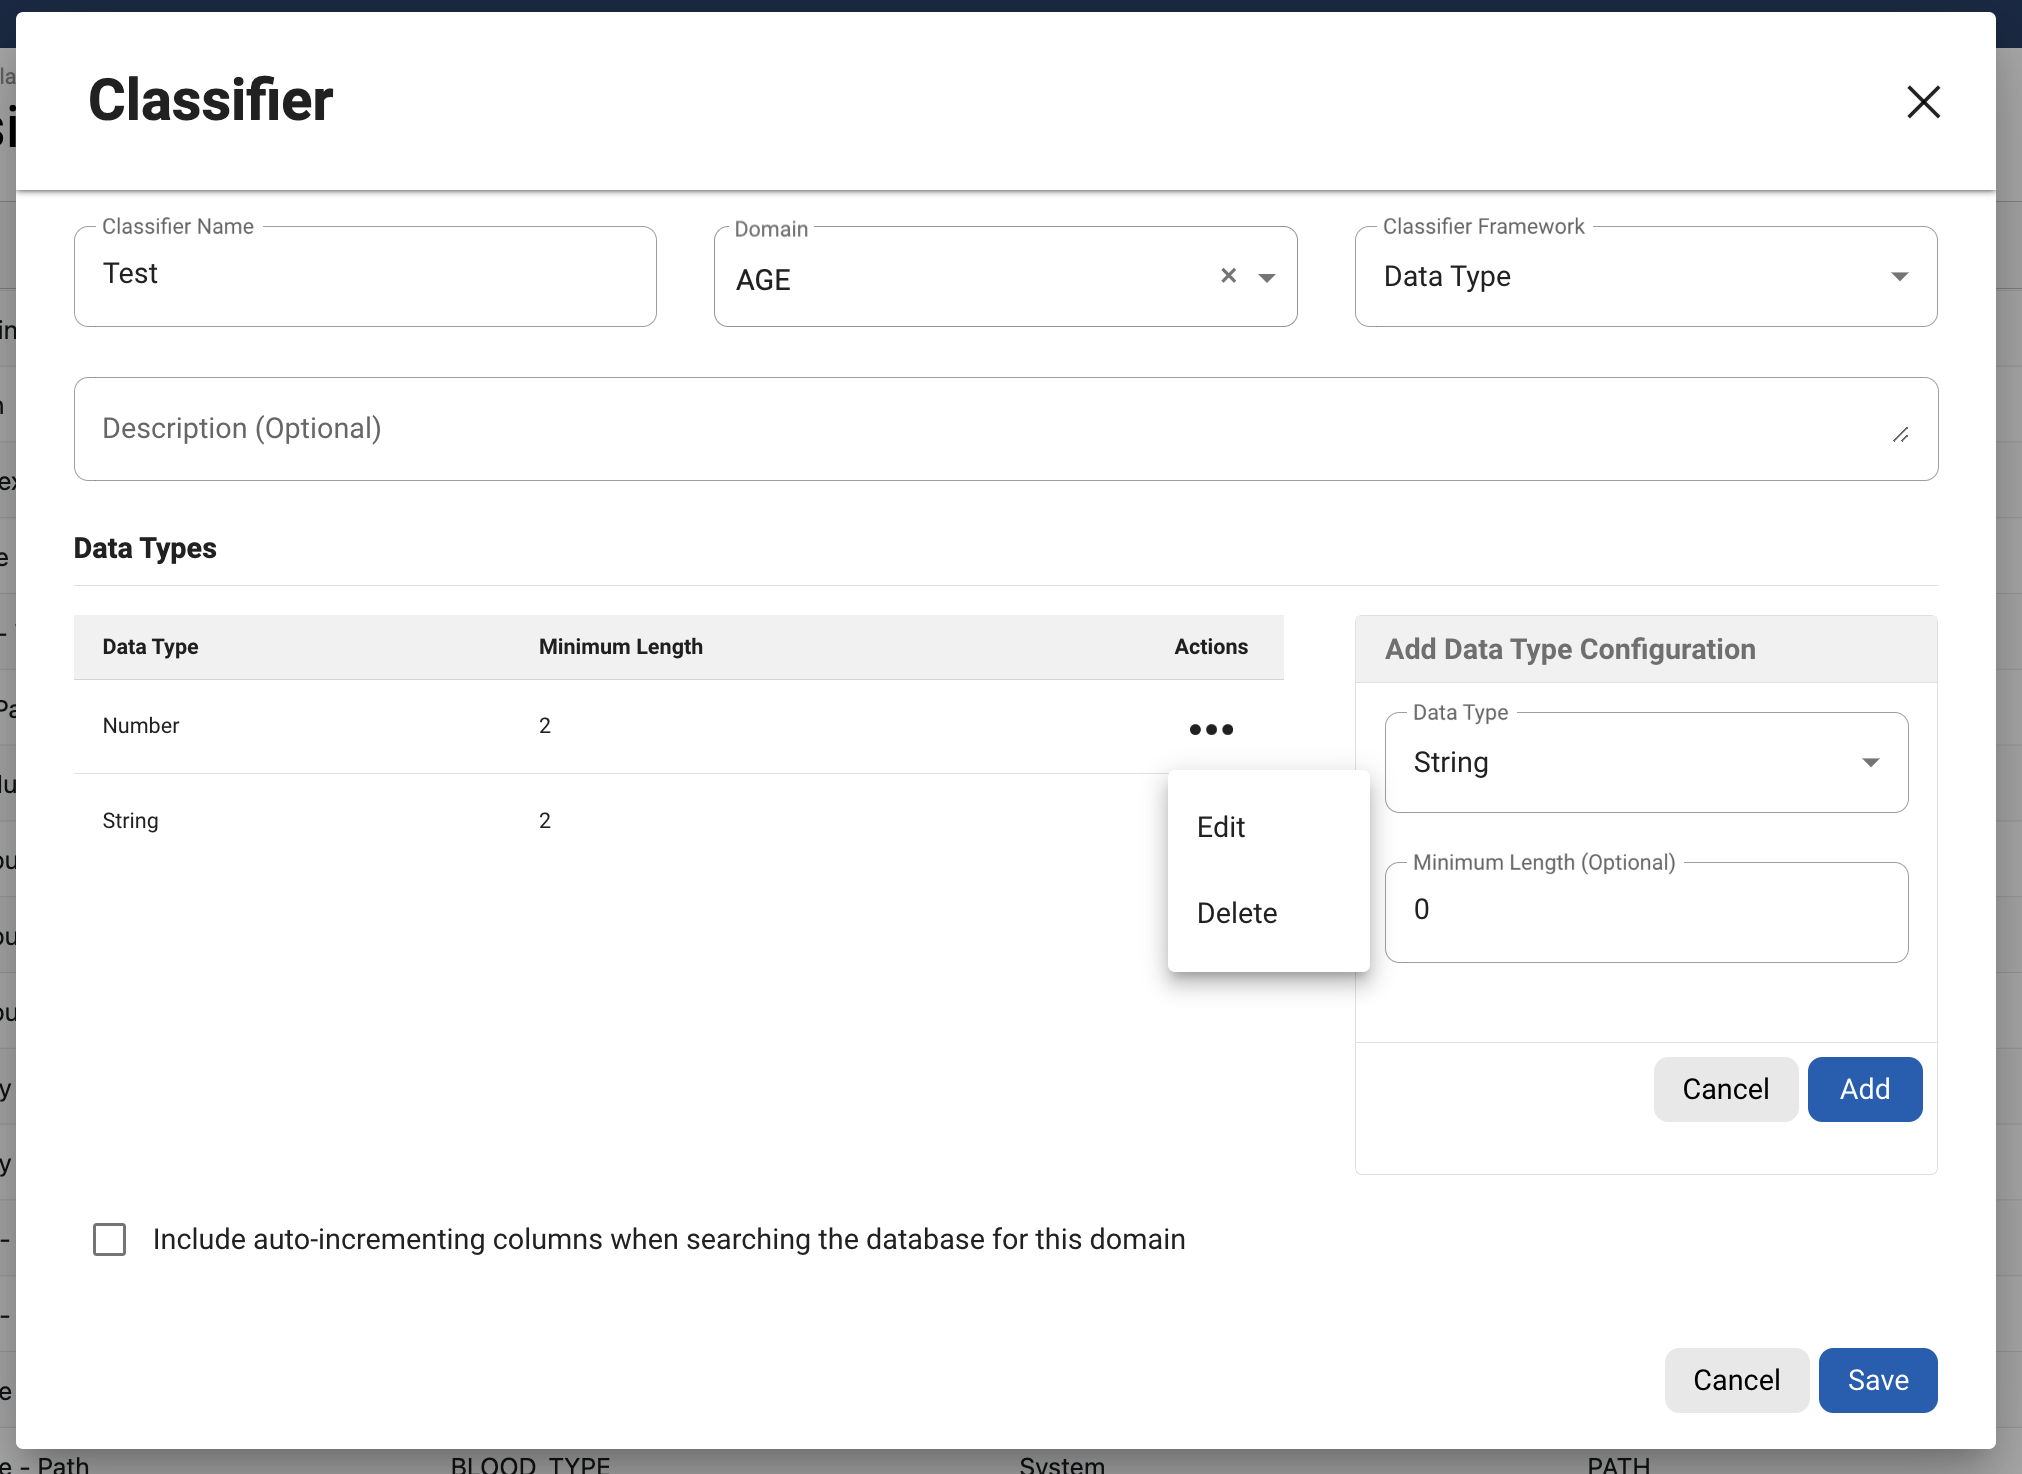
Task: Select the String row in table
Action: tap(130, 821)
